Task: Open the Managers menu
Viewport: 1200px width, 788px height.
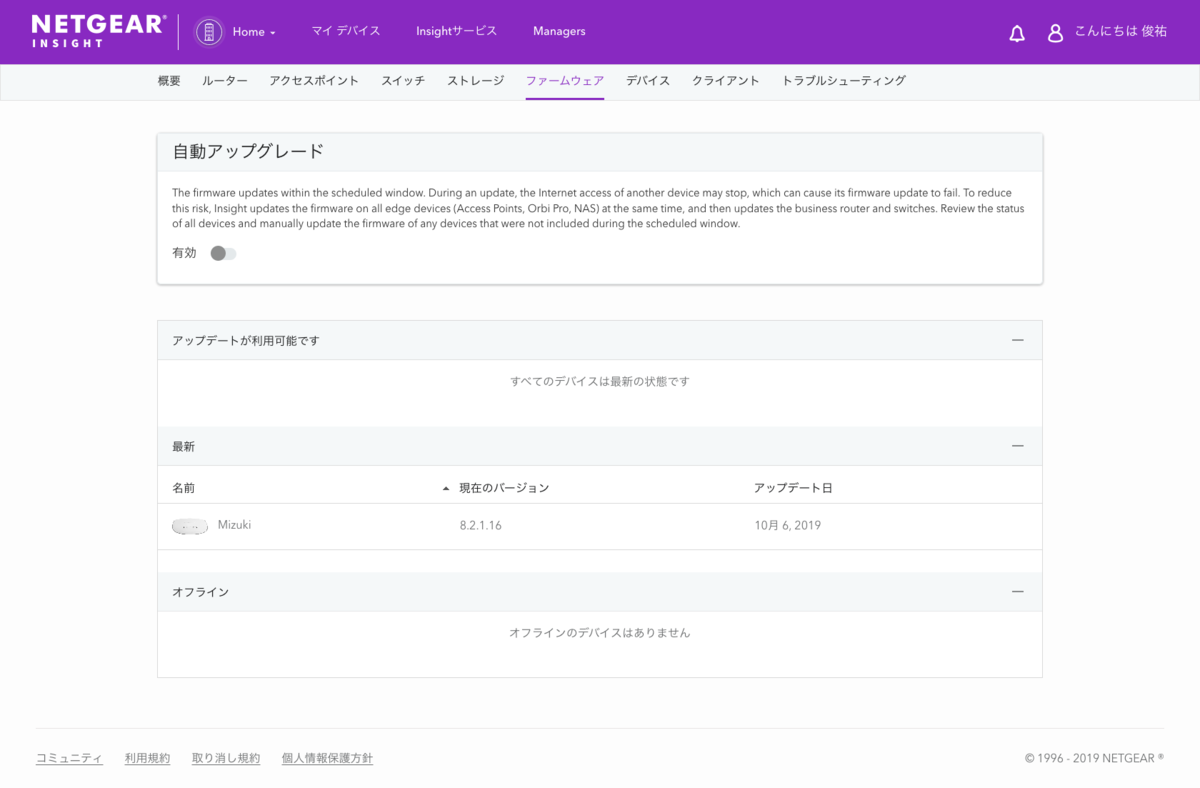Action: 559,31
